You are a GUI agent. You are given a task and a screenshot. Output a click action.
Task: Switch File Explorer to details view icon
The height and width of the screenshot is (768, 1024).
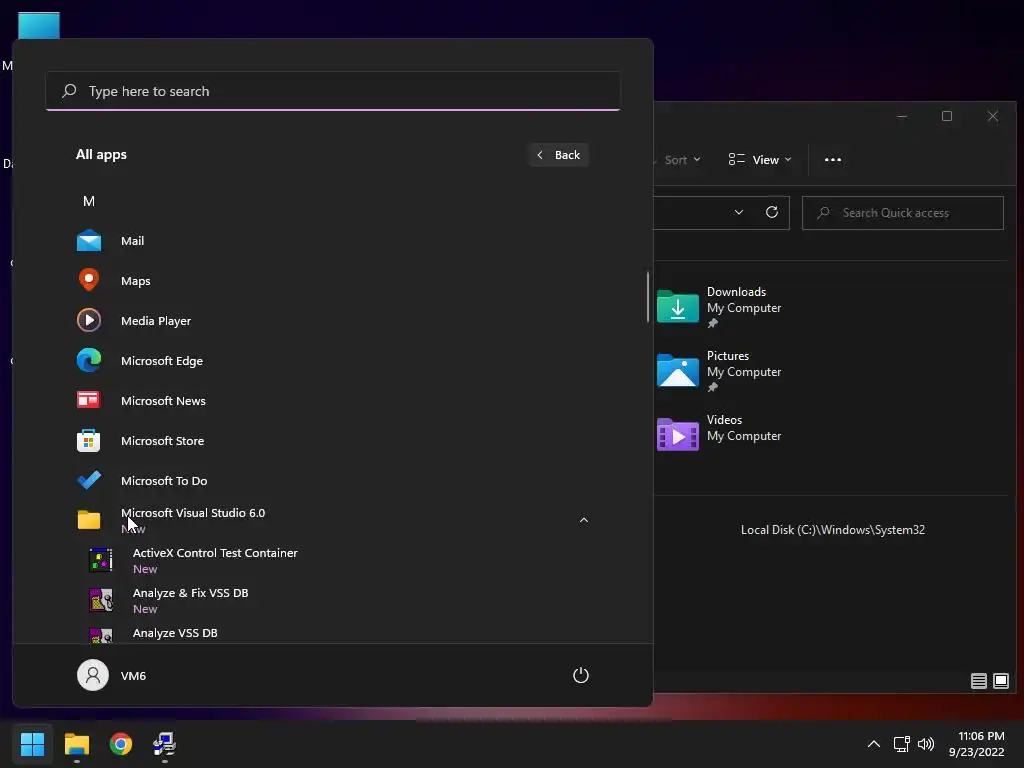[978, 681]
